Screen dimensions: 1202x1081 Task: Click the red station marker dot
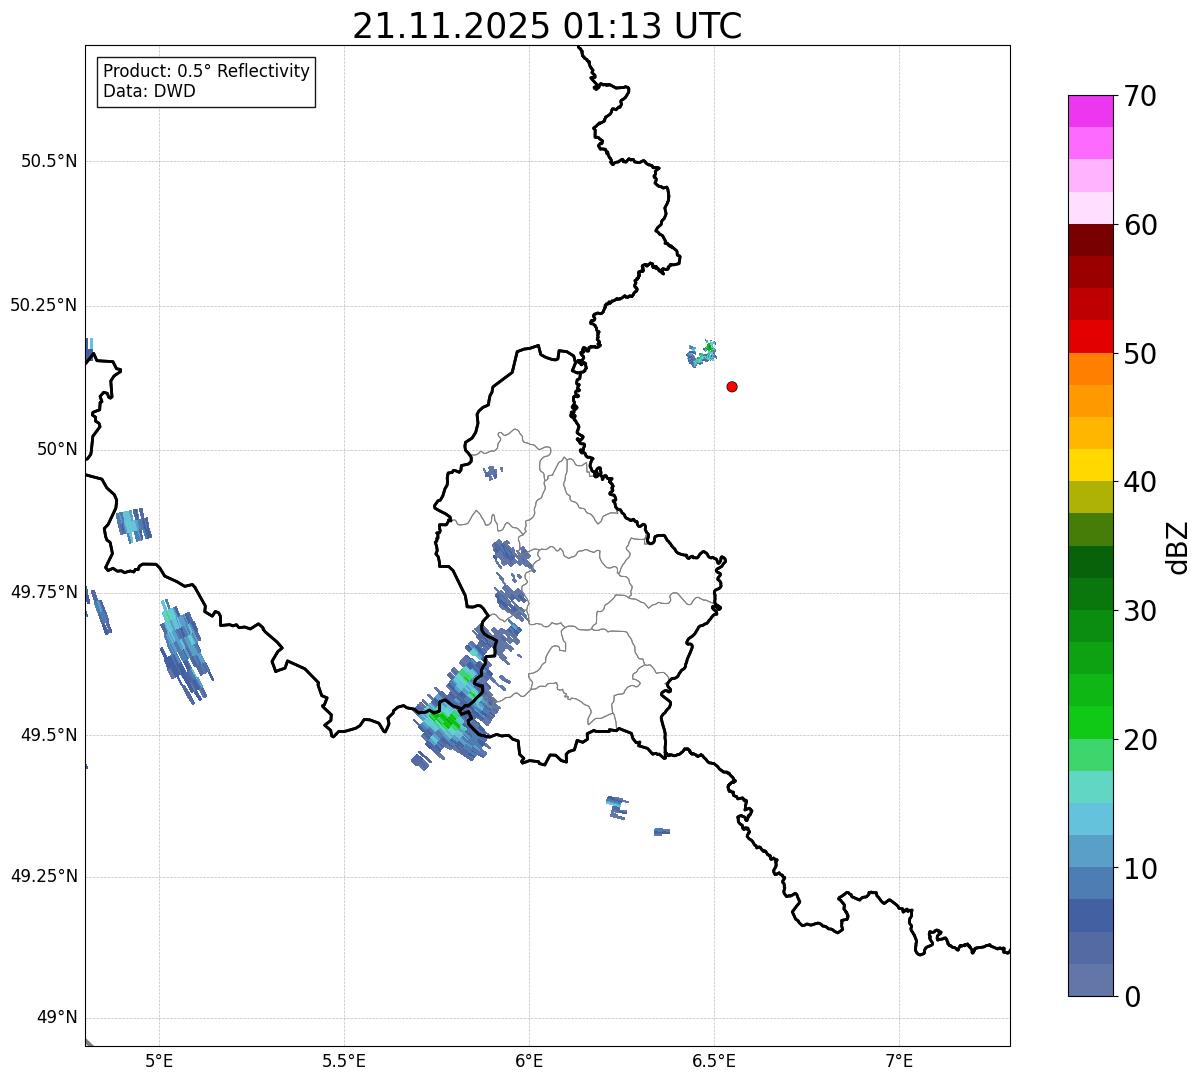tap(732, 386)
